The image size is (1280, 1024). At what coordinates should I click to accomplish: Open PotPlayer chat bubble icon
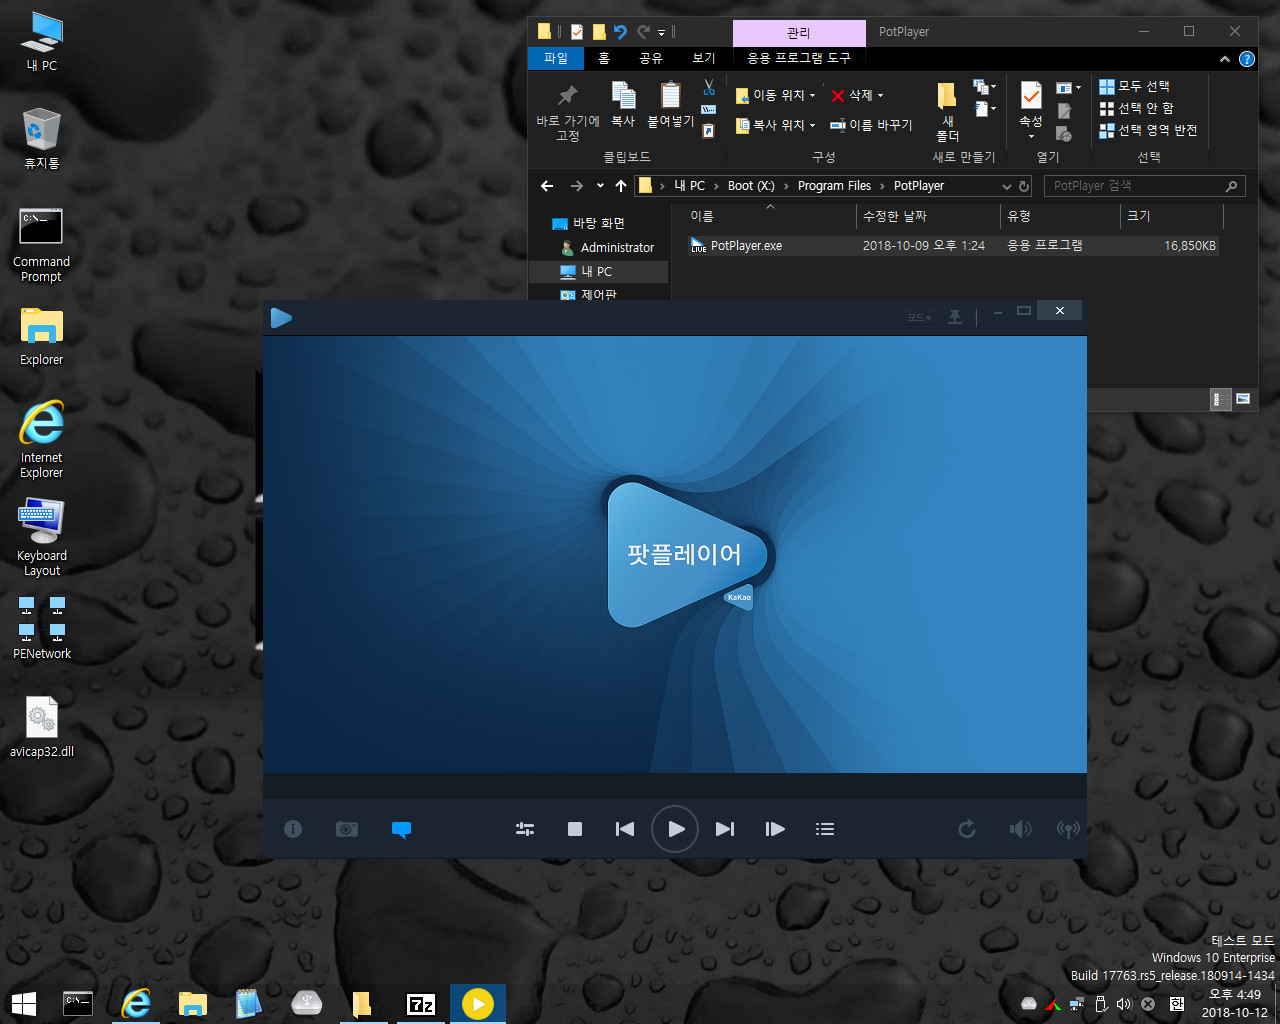[x=401, y=829]
